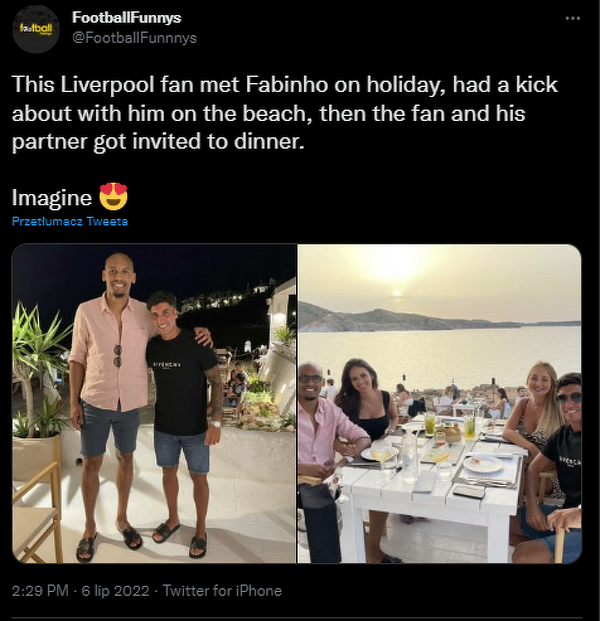Click the phrase 'partner got invited to dinner'
This screenshot has height=621, width=600.
point(158,142)
